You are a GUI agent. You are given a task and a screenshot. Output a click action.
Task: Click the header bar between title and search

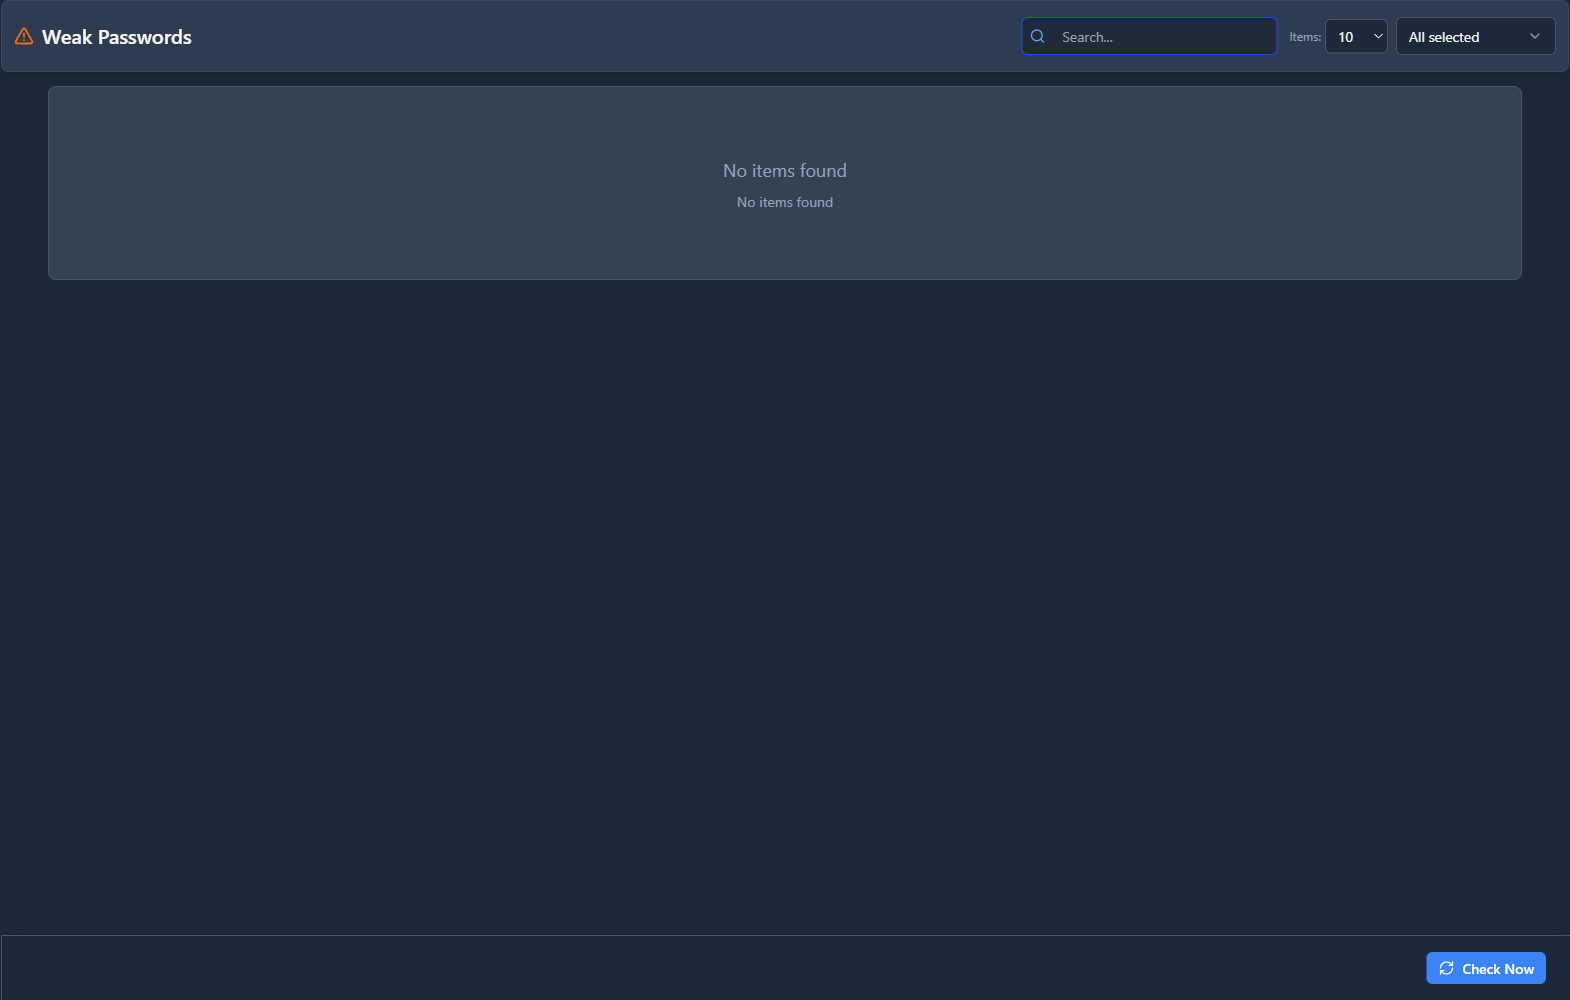pyautogui.click(x=600, y=37)
